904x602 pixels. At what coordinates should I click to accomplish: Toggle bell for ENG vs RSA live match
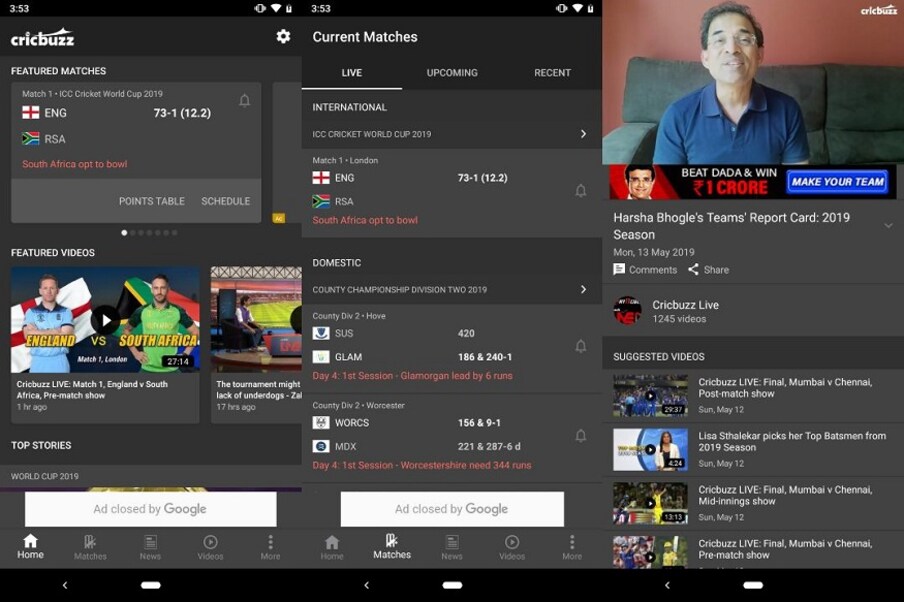coord(581,190)
